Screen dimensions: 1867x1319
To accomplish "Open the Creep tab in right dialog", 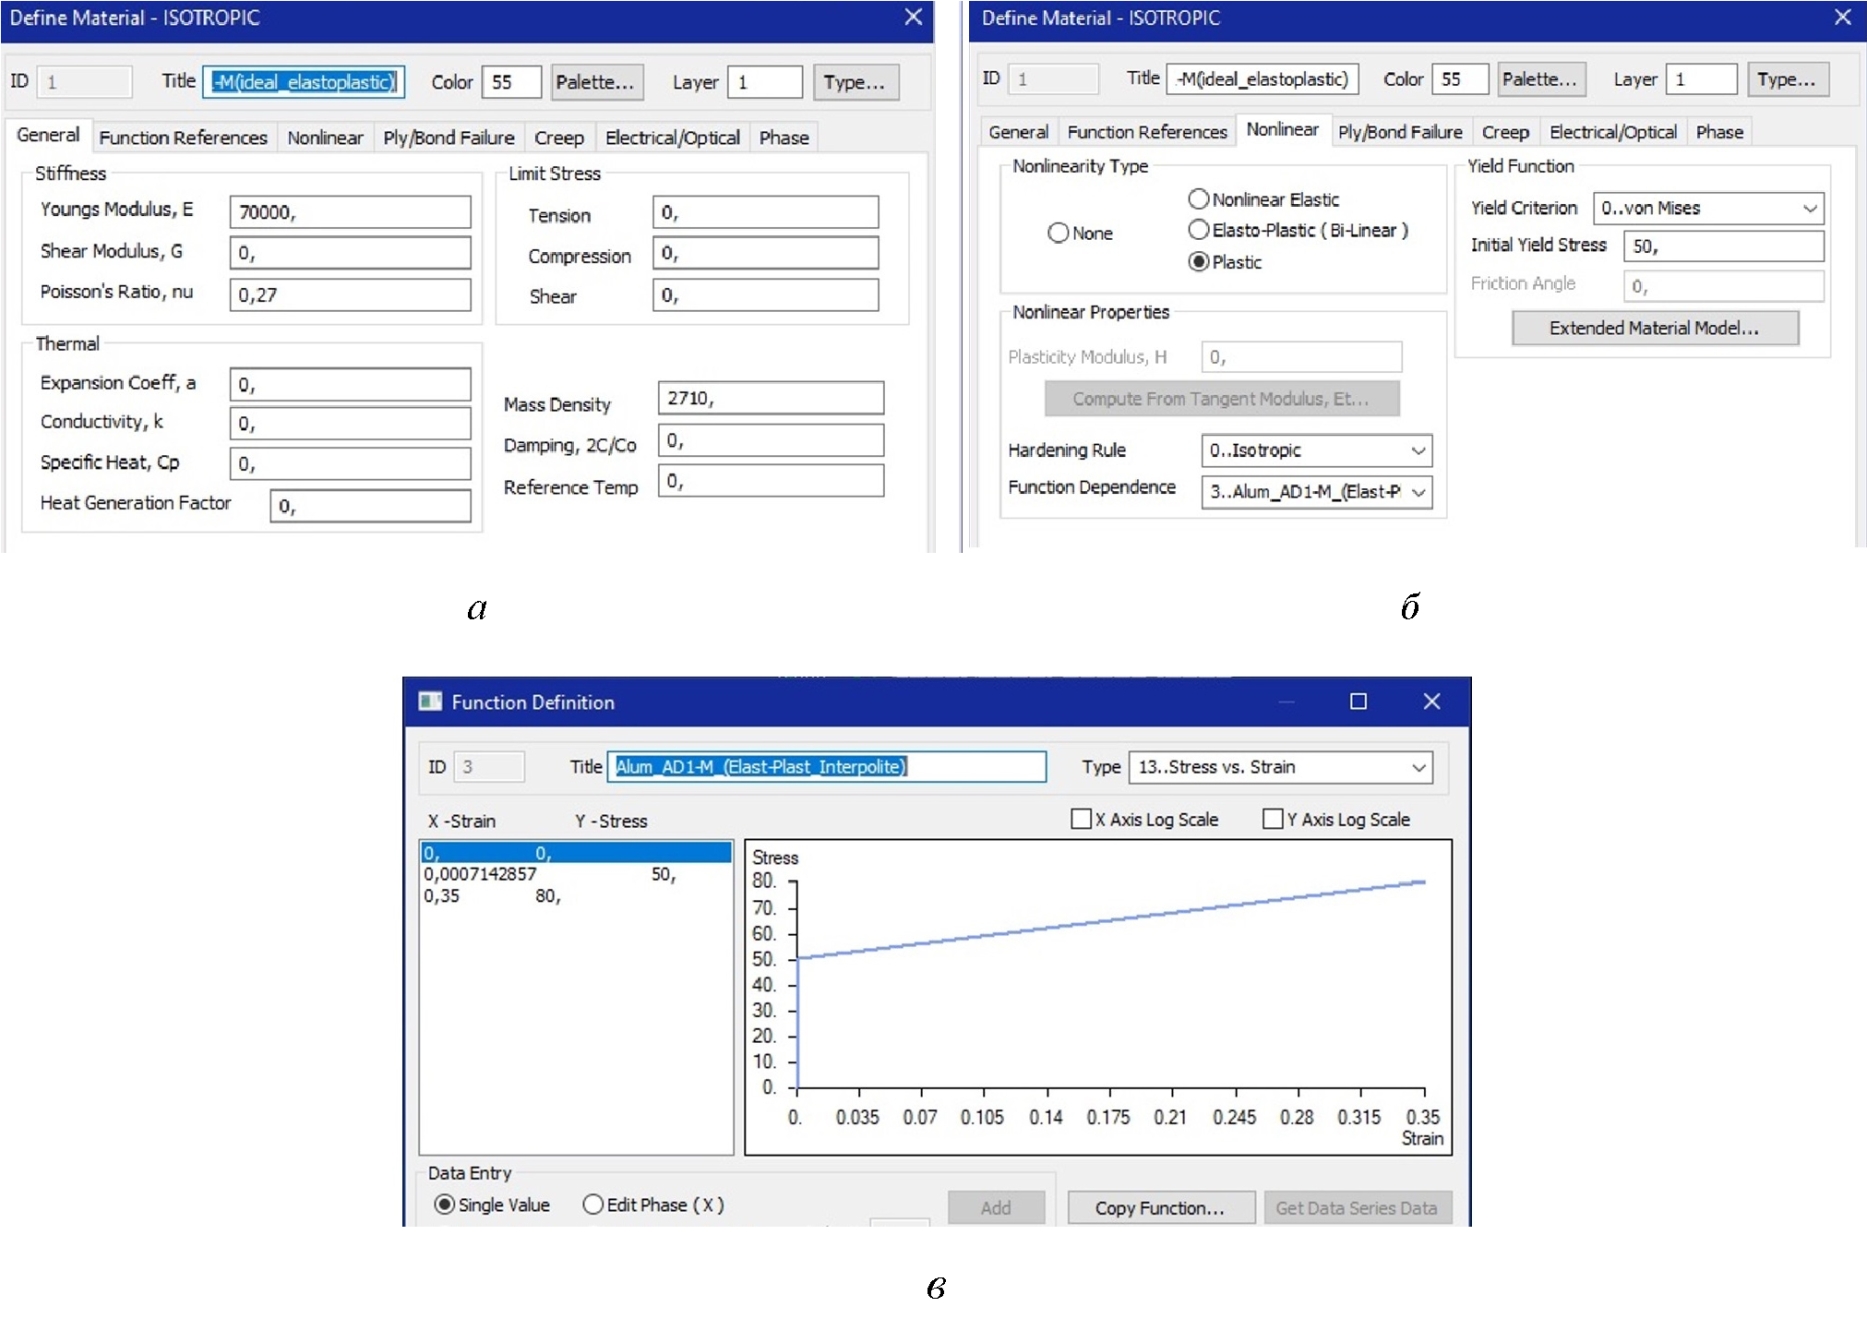I will pyautogui.click(x=1504, y=132).
